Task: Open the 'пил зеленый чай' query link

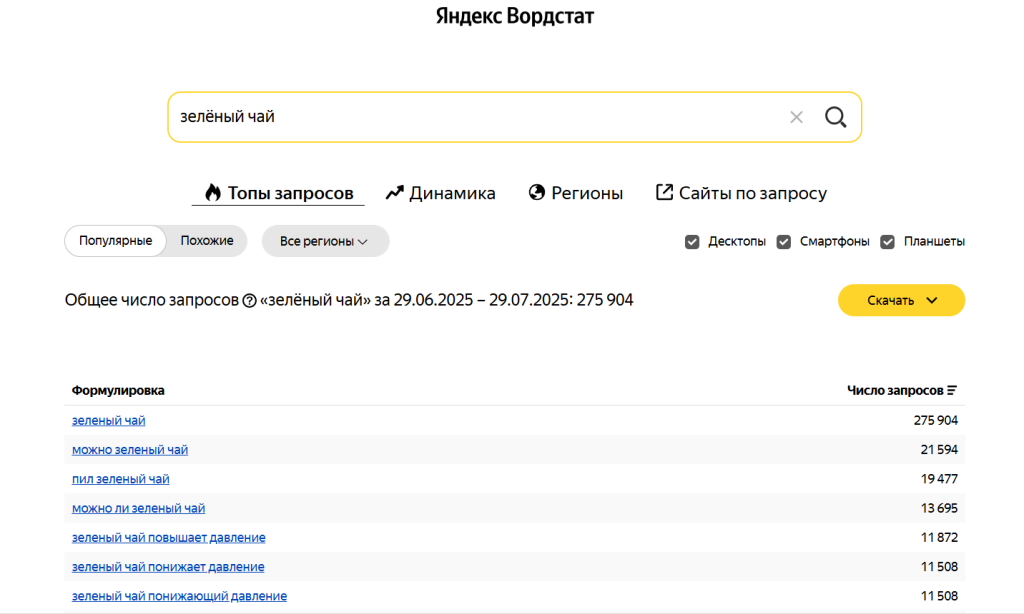Action: coord(121,479)
